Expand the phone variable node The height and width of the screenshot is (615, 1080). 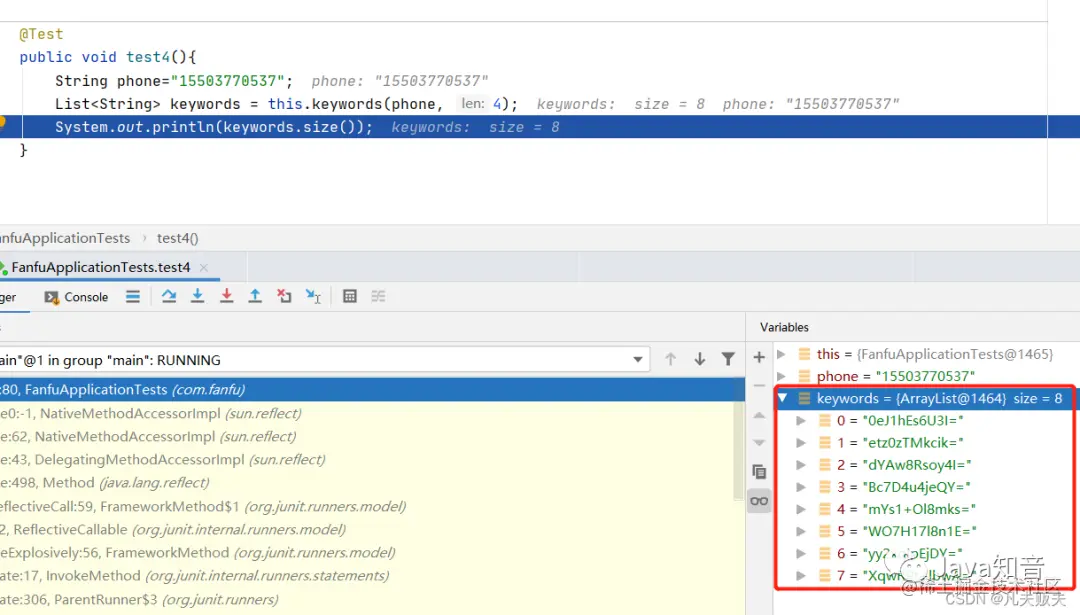tap(781, 376)
